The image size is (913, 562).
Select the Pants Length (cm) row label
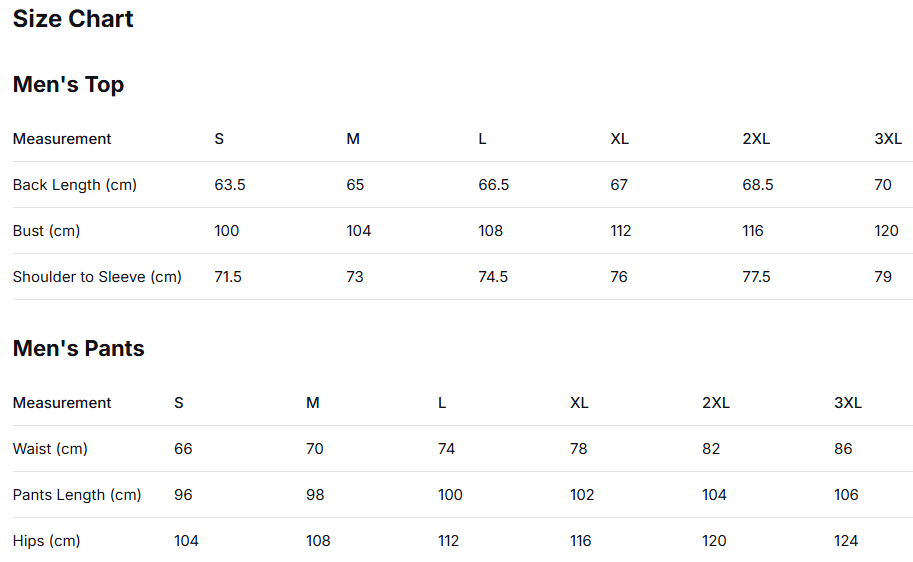pyautogui.click(x=77, y=495)
